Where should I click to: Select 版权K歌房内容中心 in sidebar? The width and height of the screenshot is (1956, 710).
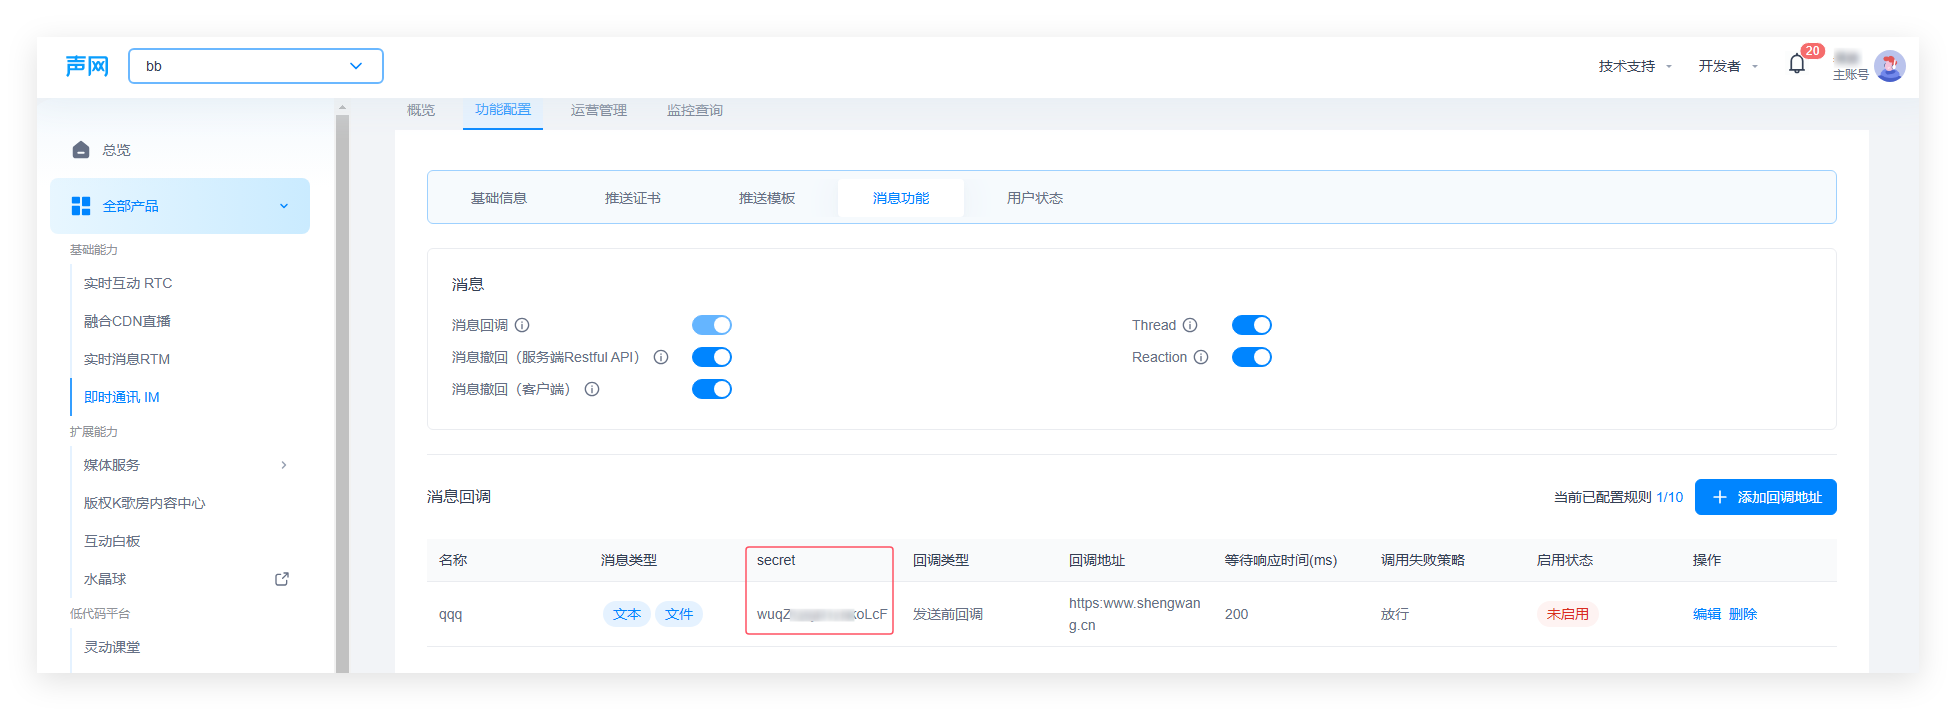point(144,503)
